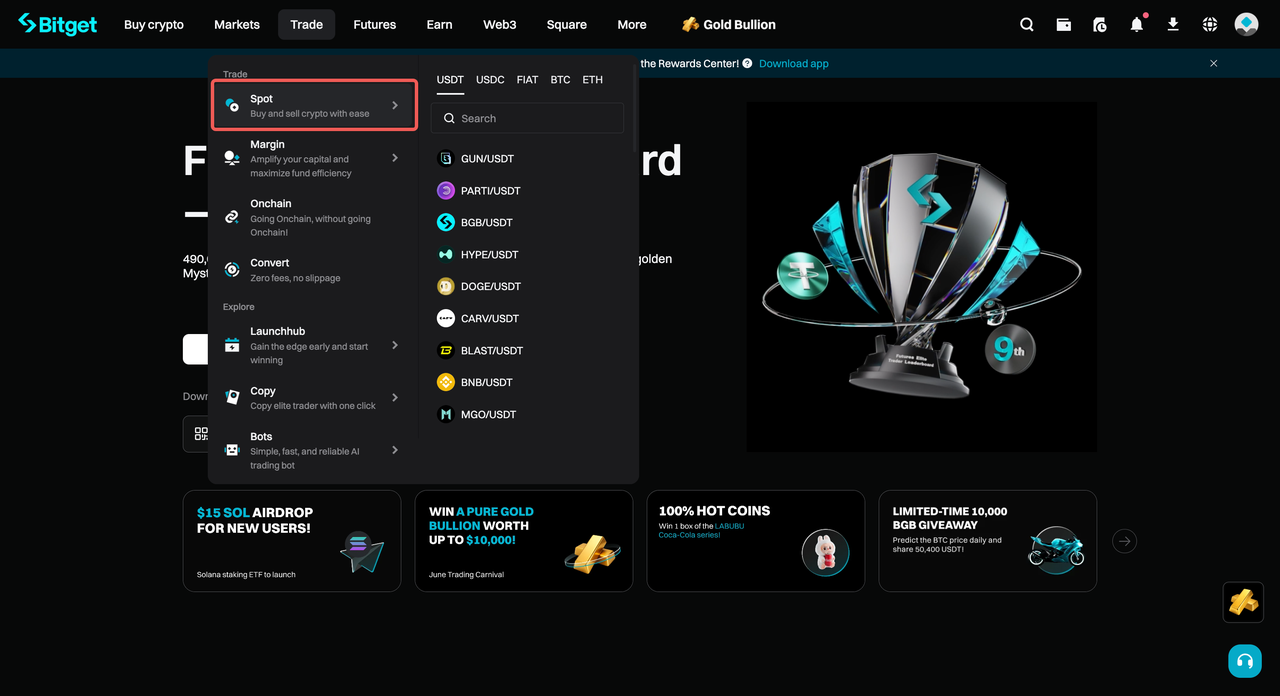Viewport: 1280px width, 696px height.
Task: Select the ETH tab
Action: click(x=593, y=80)
